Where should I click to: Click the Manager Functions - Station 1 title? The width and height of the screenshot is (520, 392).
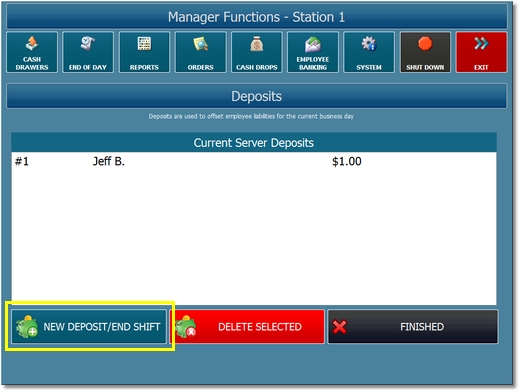pos(257,17)
